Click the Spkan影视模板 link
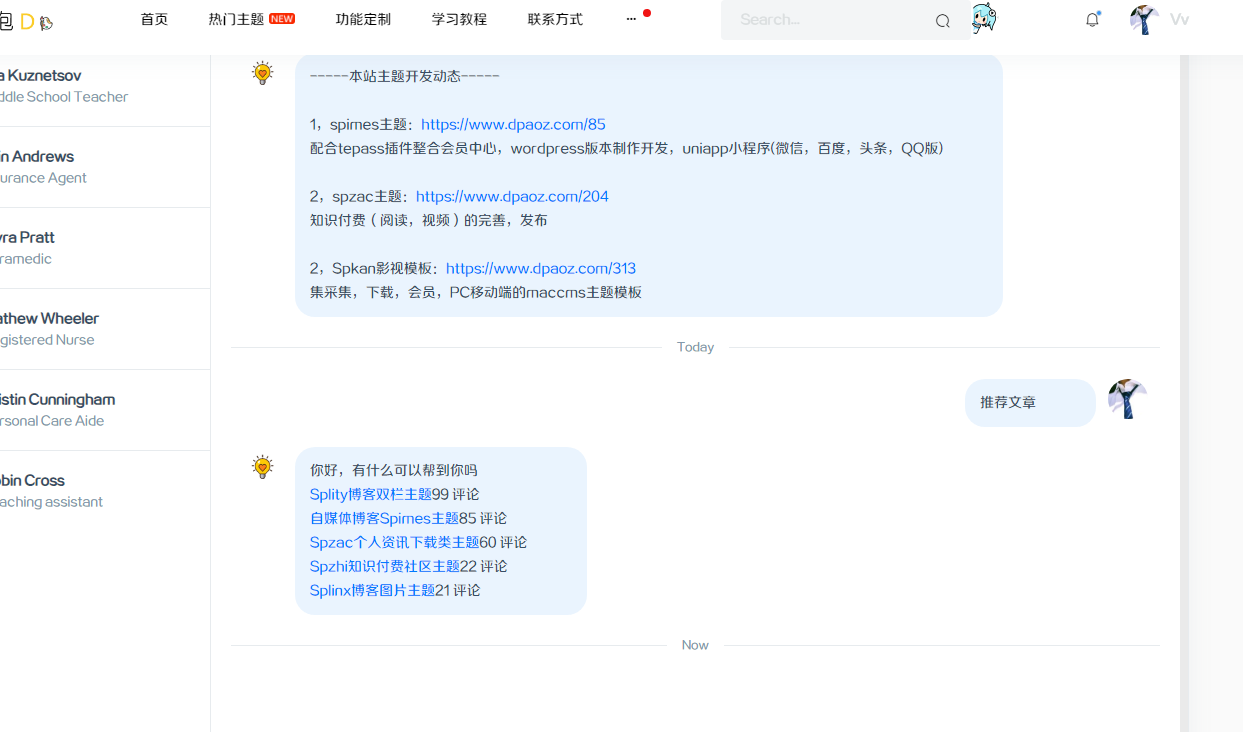This screenshot has width=1243, height=732. point(541,268)
